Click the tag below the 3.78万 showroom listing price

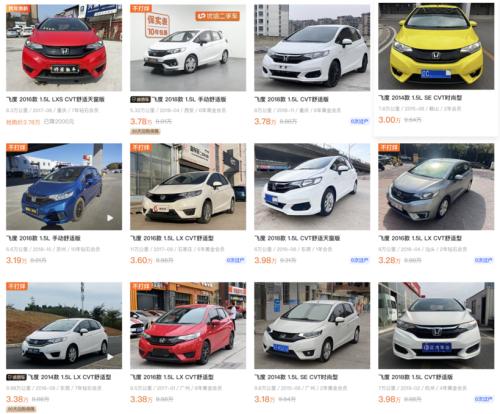click(145, 132)
